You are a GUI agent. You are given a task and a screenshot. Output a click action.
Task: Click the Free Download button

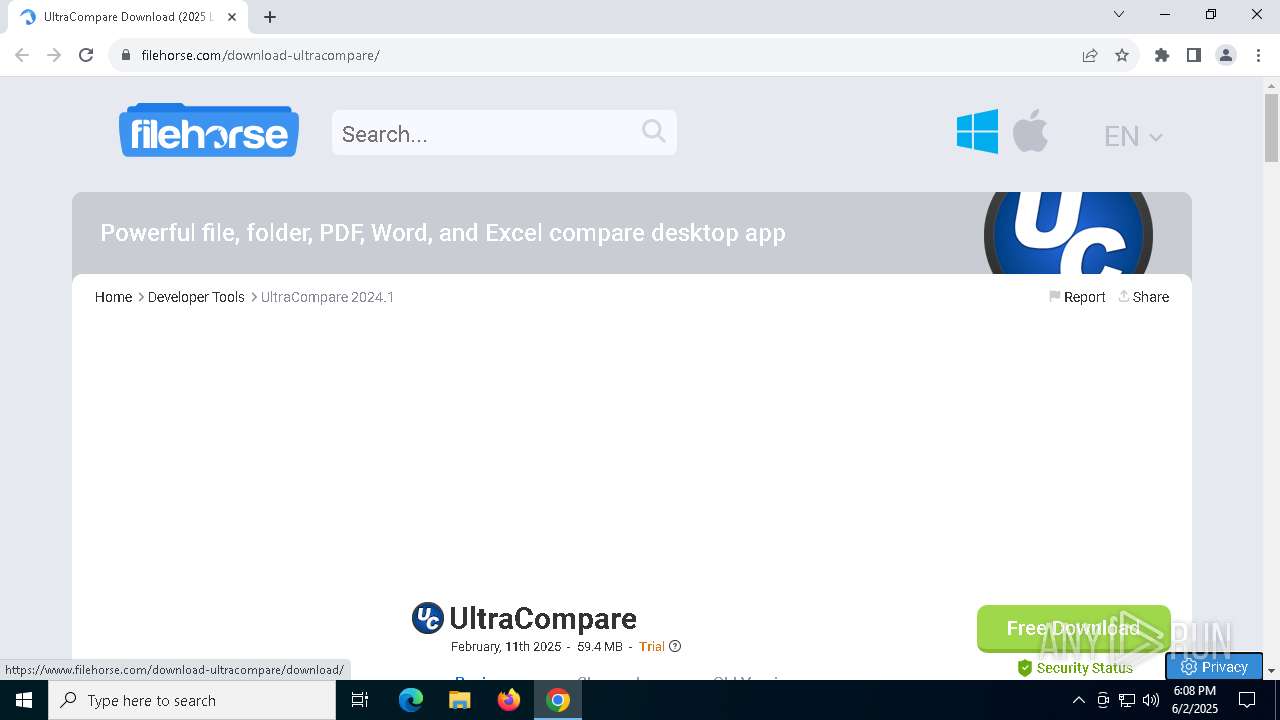point(1073,628)
